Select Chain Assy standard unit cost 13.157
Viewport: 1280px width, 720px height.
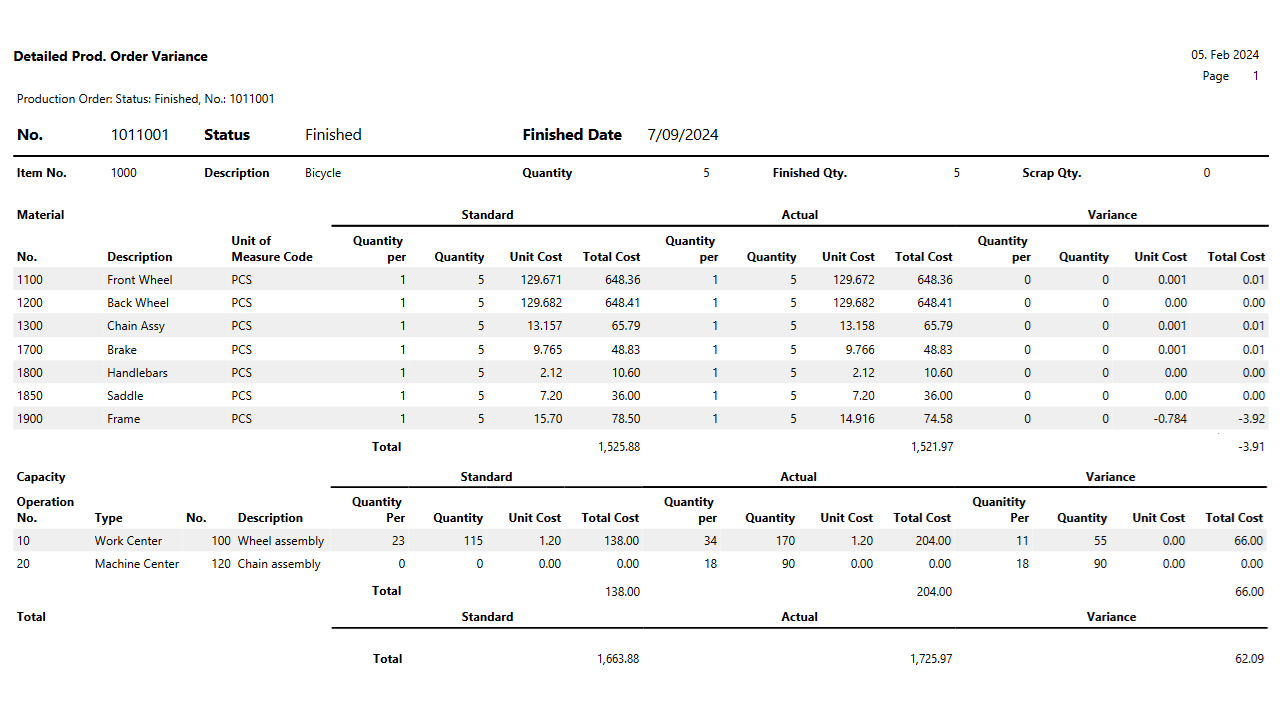(546, 326)
